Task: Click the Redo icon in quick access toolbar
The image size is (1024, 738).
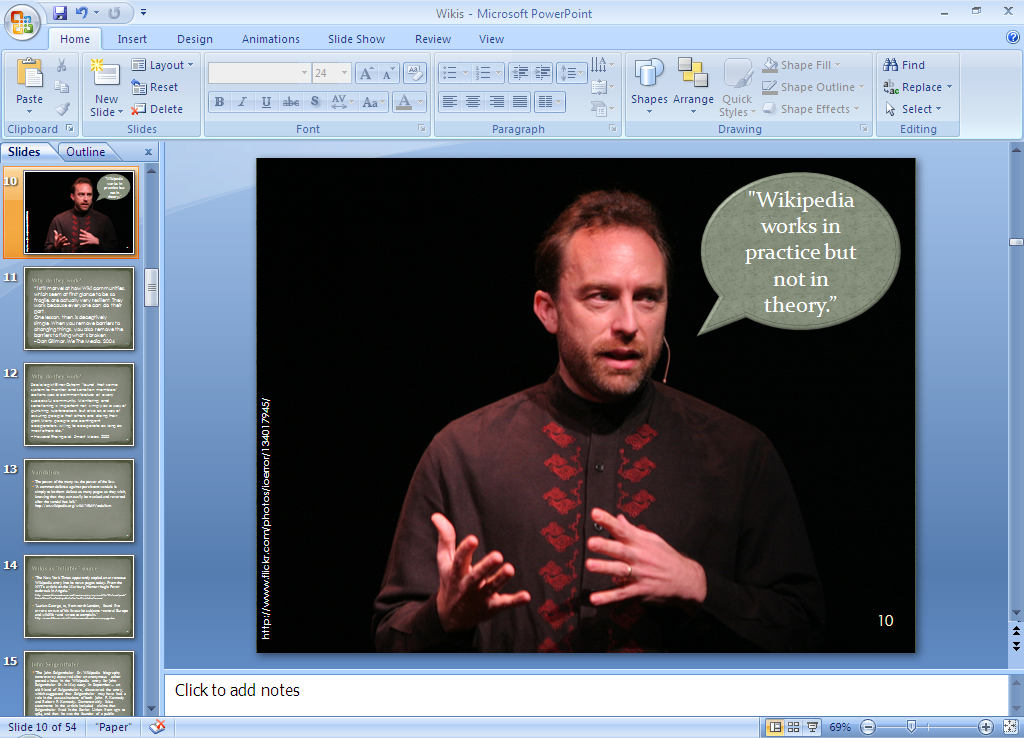Action: 114,12
